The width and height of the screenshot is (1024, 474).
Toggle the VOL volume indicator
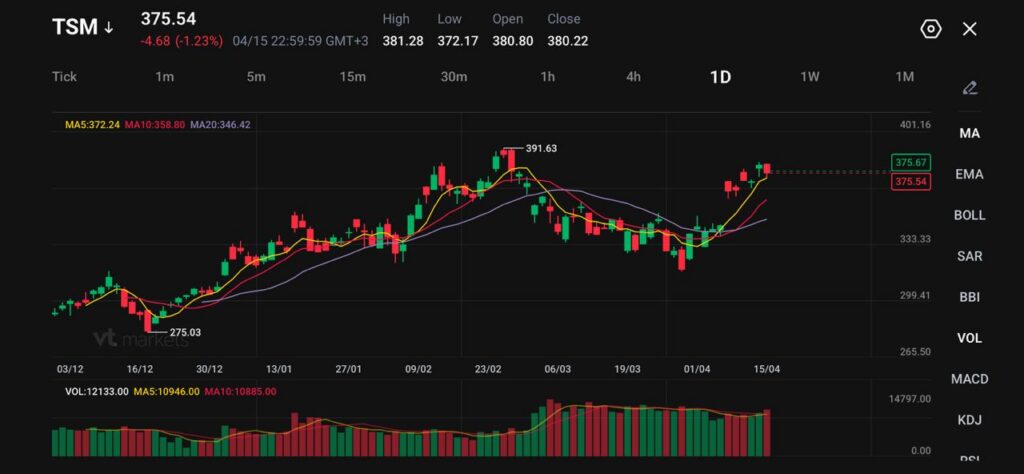click(969, 338)
